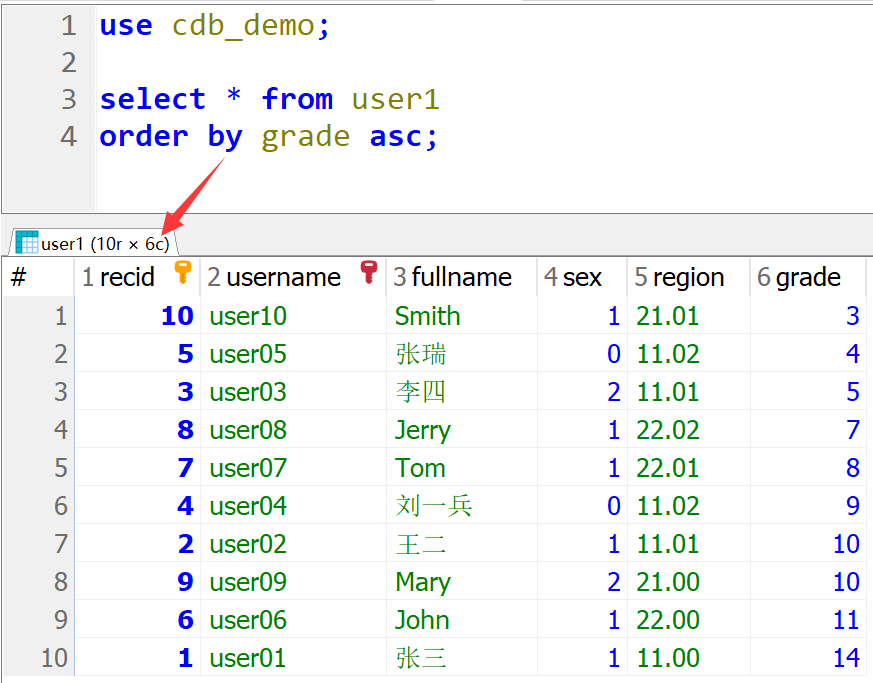Click the grade cell with value 14
873x683 pixels.
pos(845,658)
